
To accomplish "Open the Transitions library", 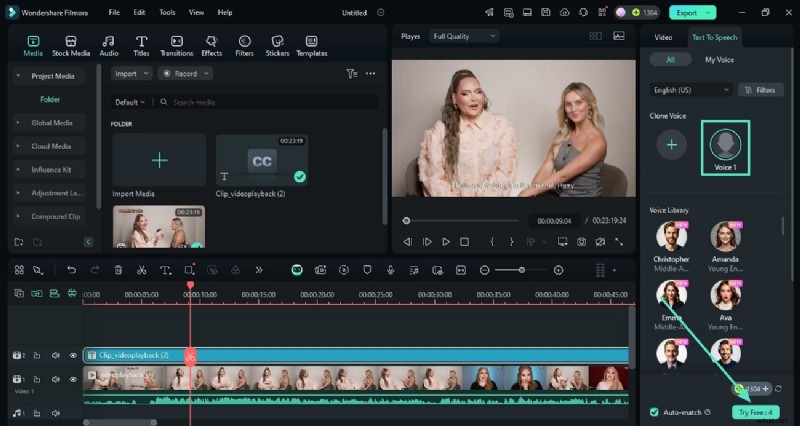I will tap(177, 46).
